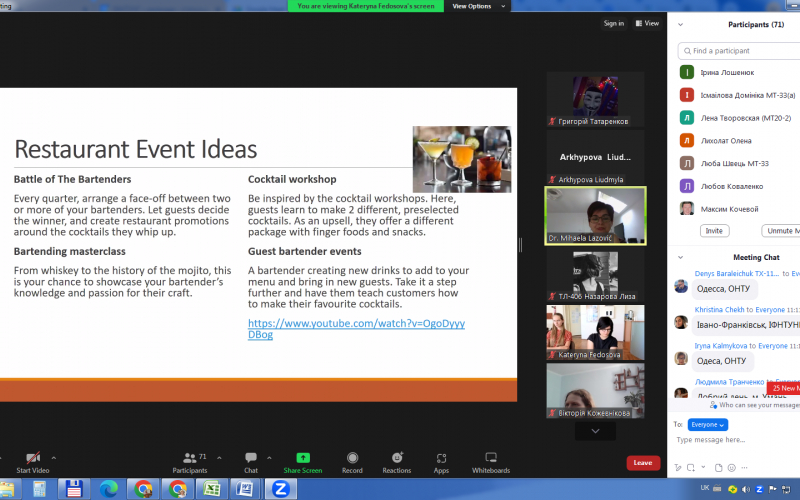Image resolution: width=800 pixels, height=500 pixels.
Task: Expand the Start Video options arrow
Action: point(54,458)
